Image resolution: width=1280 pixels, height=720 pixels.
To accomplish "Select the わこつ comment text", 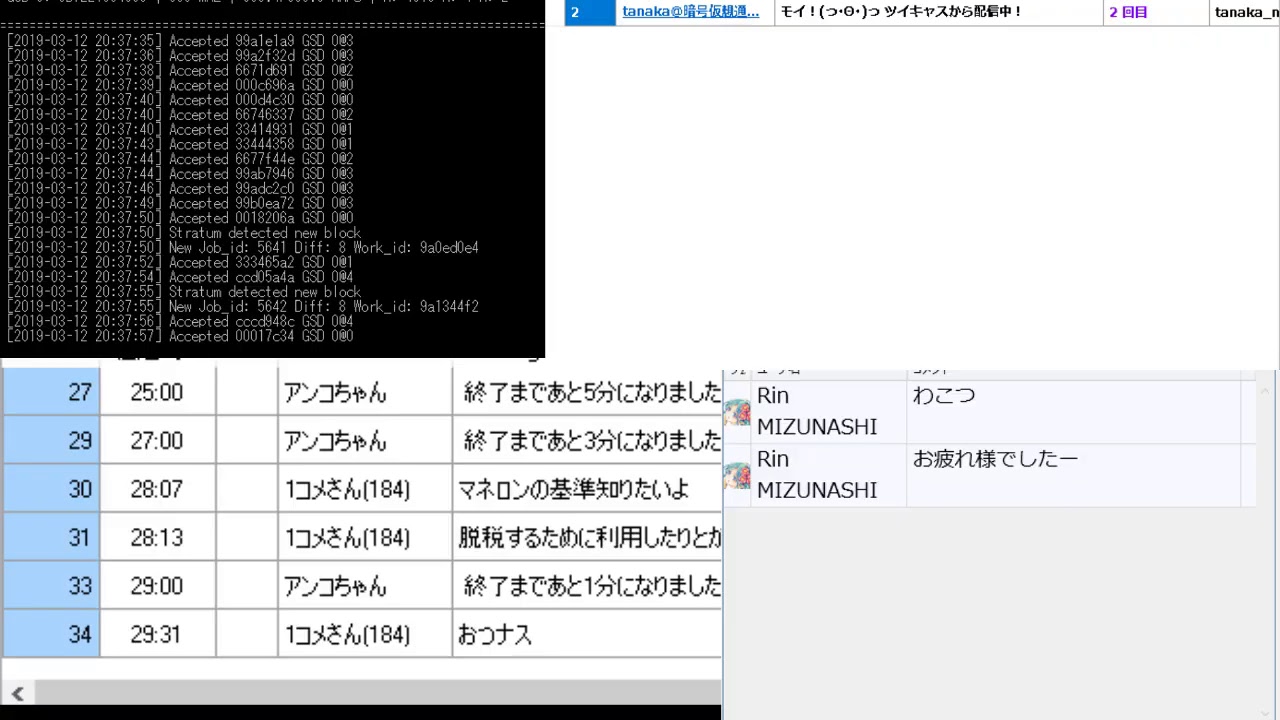I will click(943, 396).
